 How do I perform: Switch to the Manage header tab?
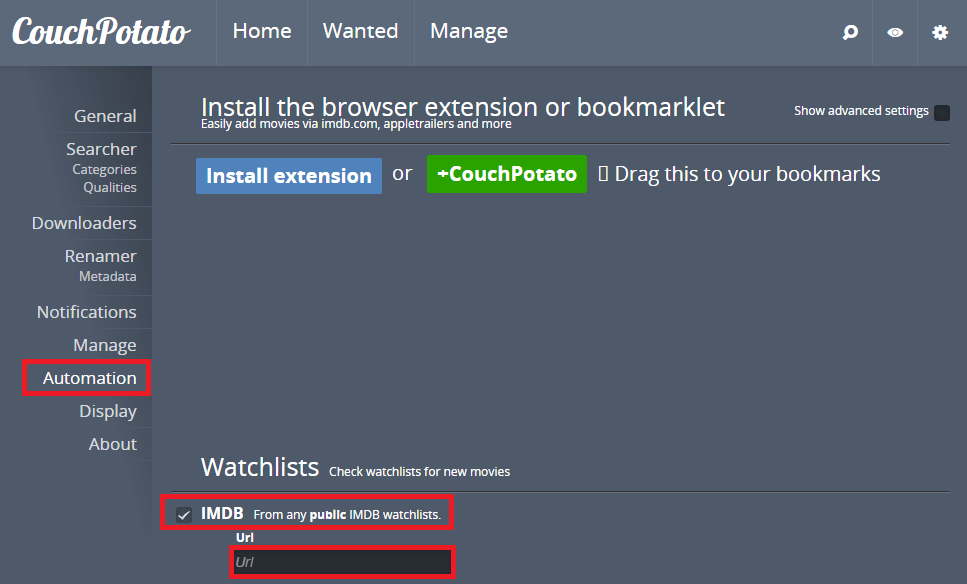click(469, 32)
